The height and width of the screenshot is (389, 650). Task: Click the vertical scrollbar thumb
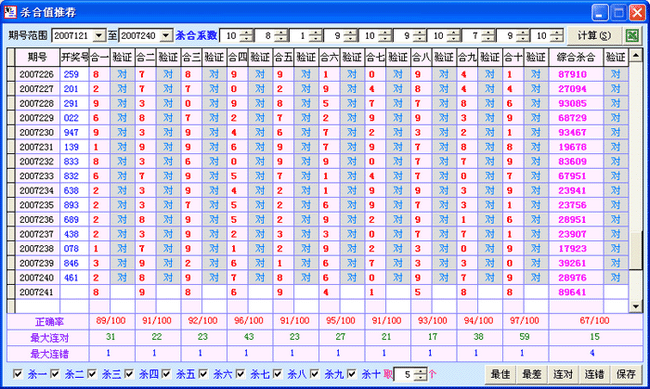(635, 251)
